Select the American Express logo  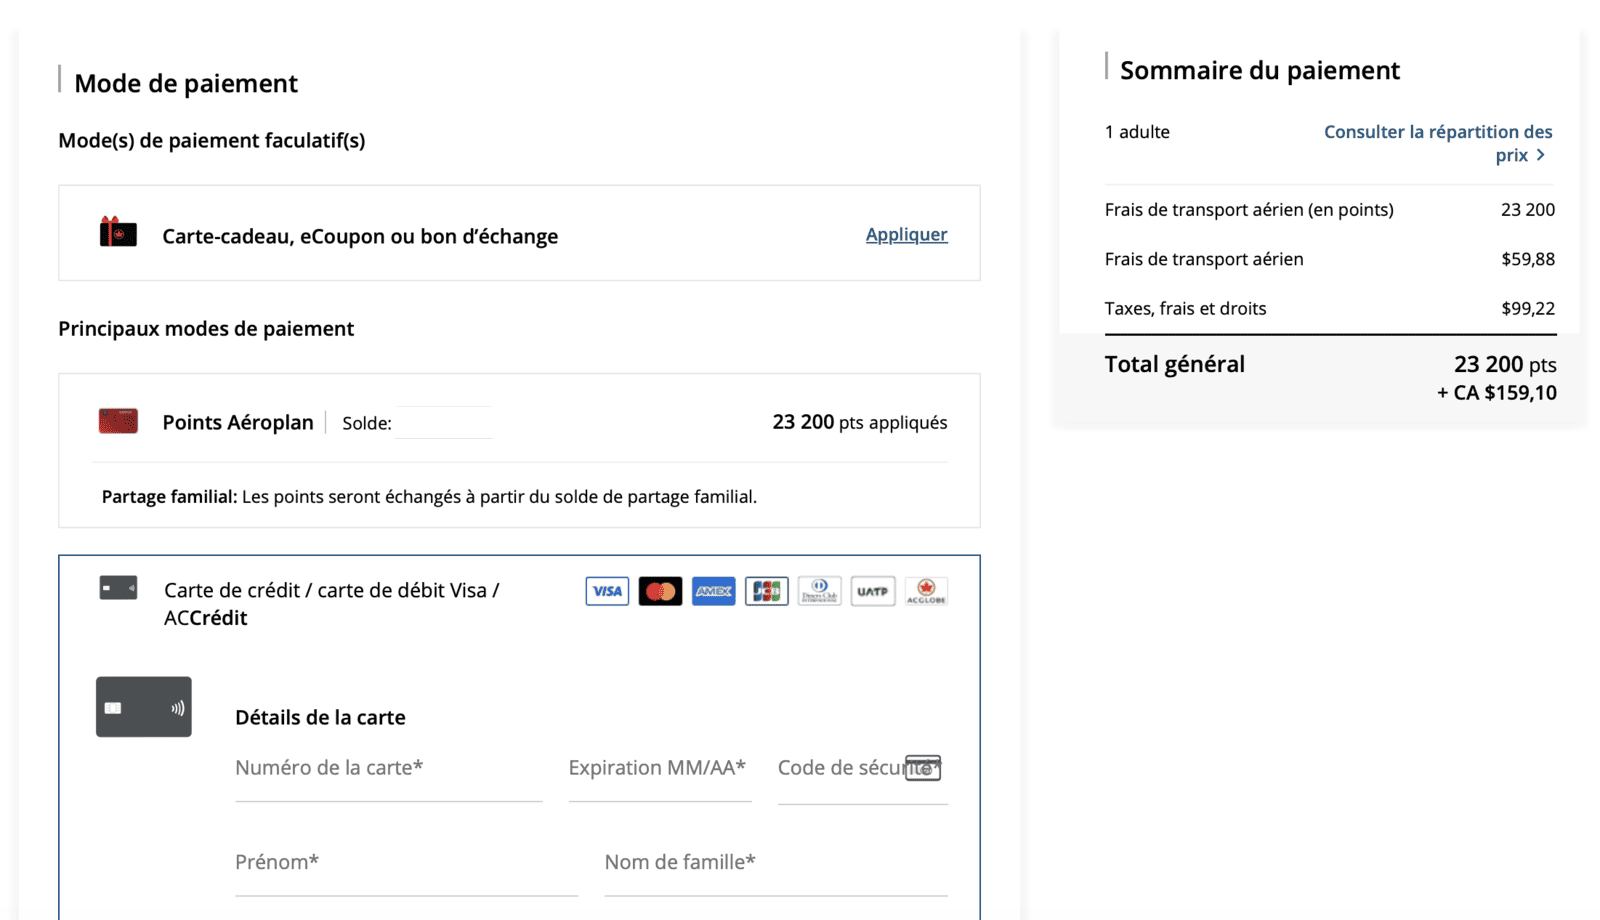tap(714, 591)
